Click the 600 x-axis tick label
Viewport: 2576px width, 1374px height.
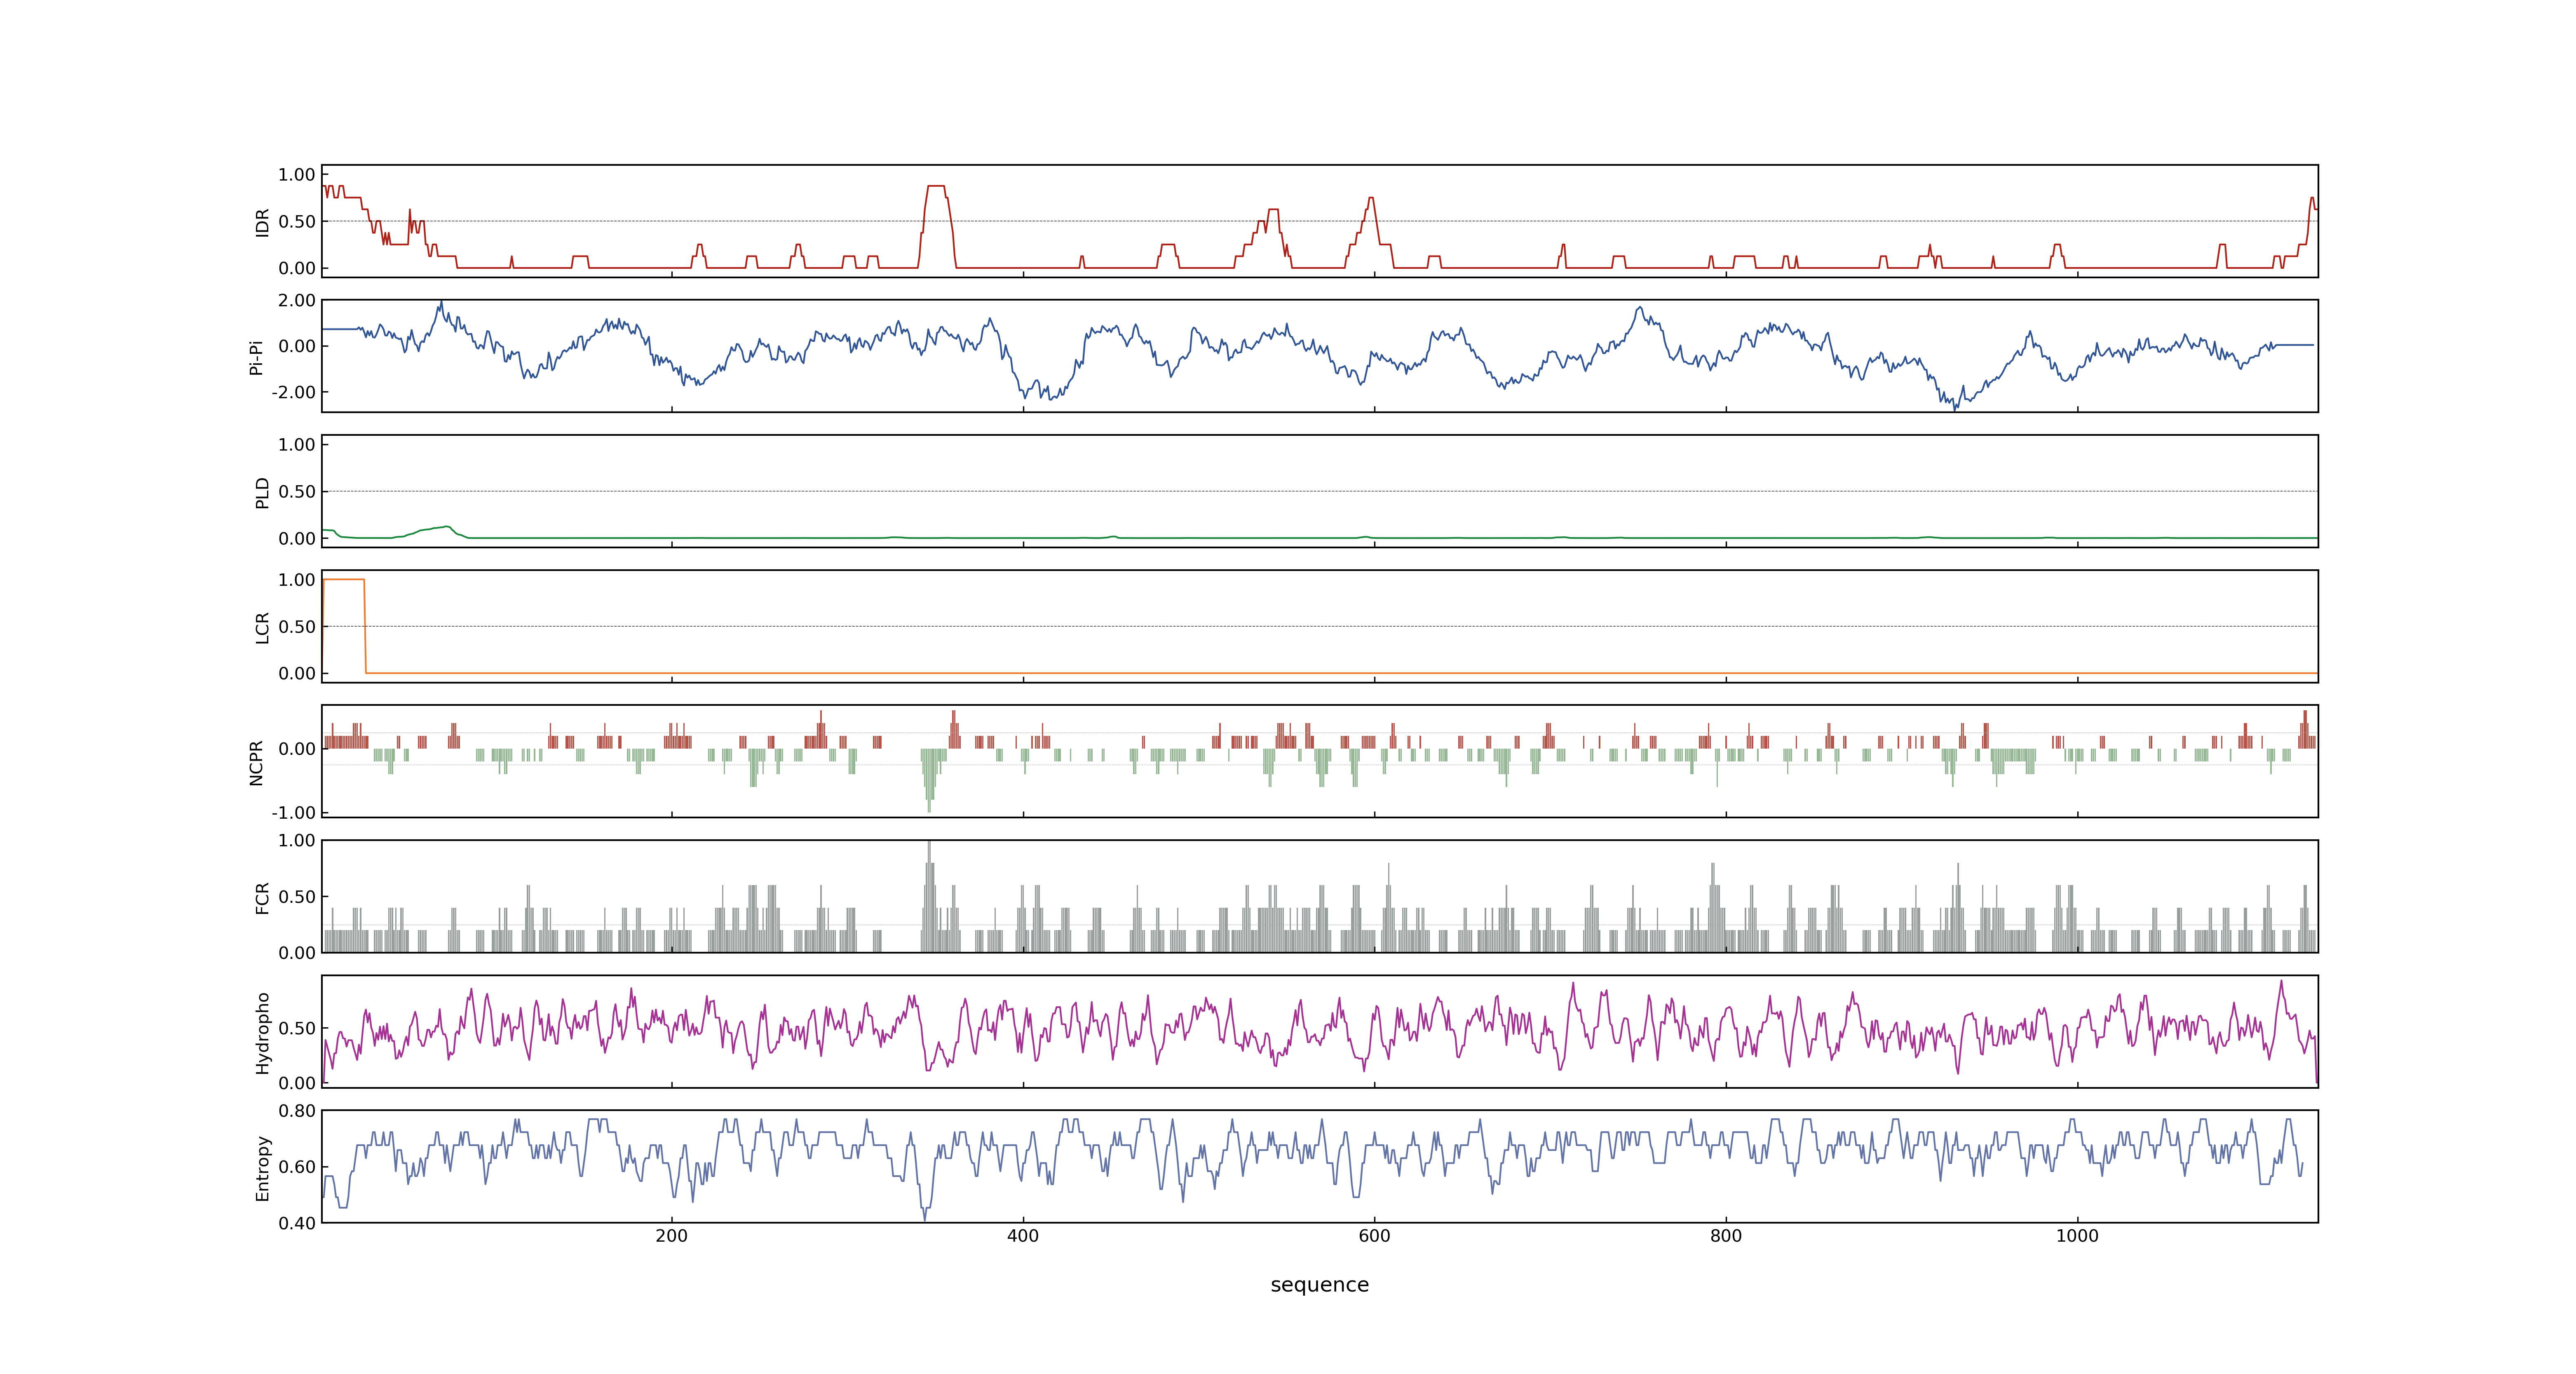click(1374, 1236)
